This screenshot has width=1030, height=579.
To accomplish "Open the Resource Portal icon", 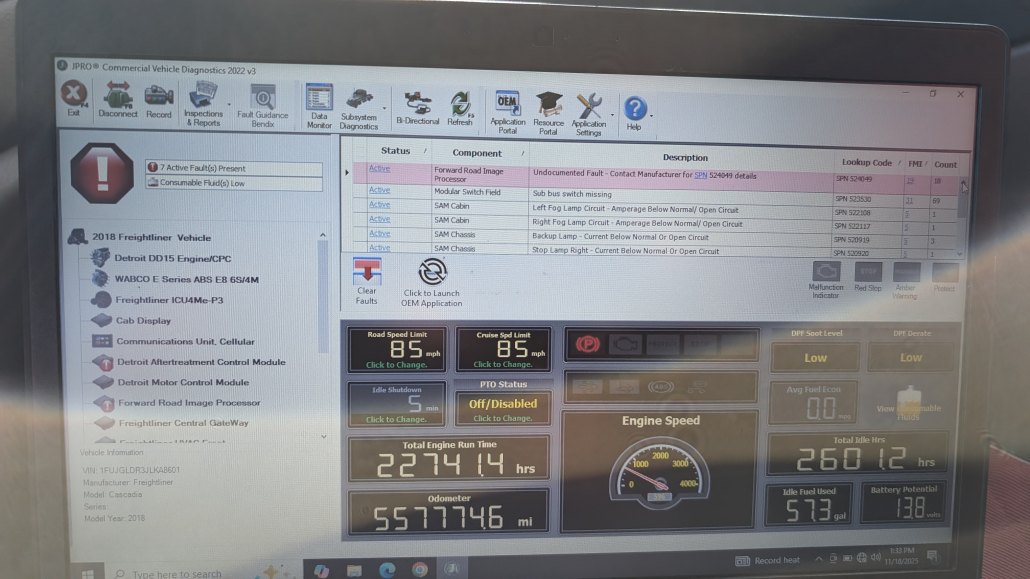I will (x=548, y=111).
